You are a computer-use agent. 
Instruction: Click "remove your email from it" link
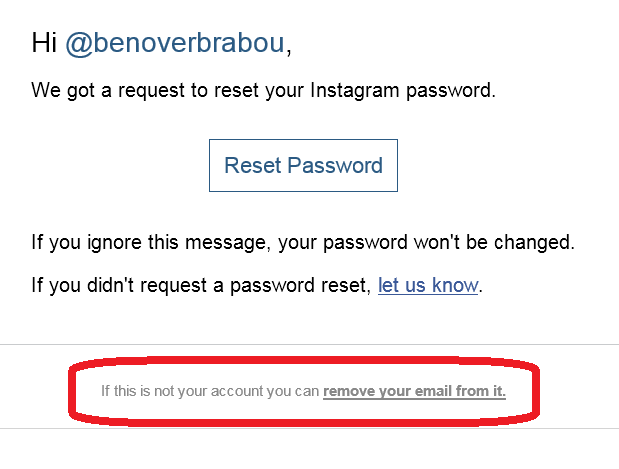coord(414,391)
